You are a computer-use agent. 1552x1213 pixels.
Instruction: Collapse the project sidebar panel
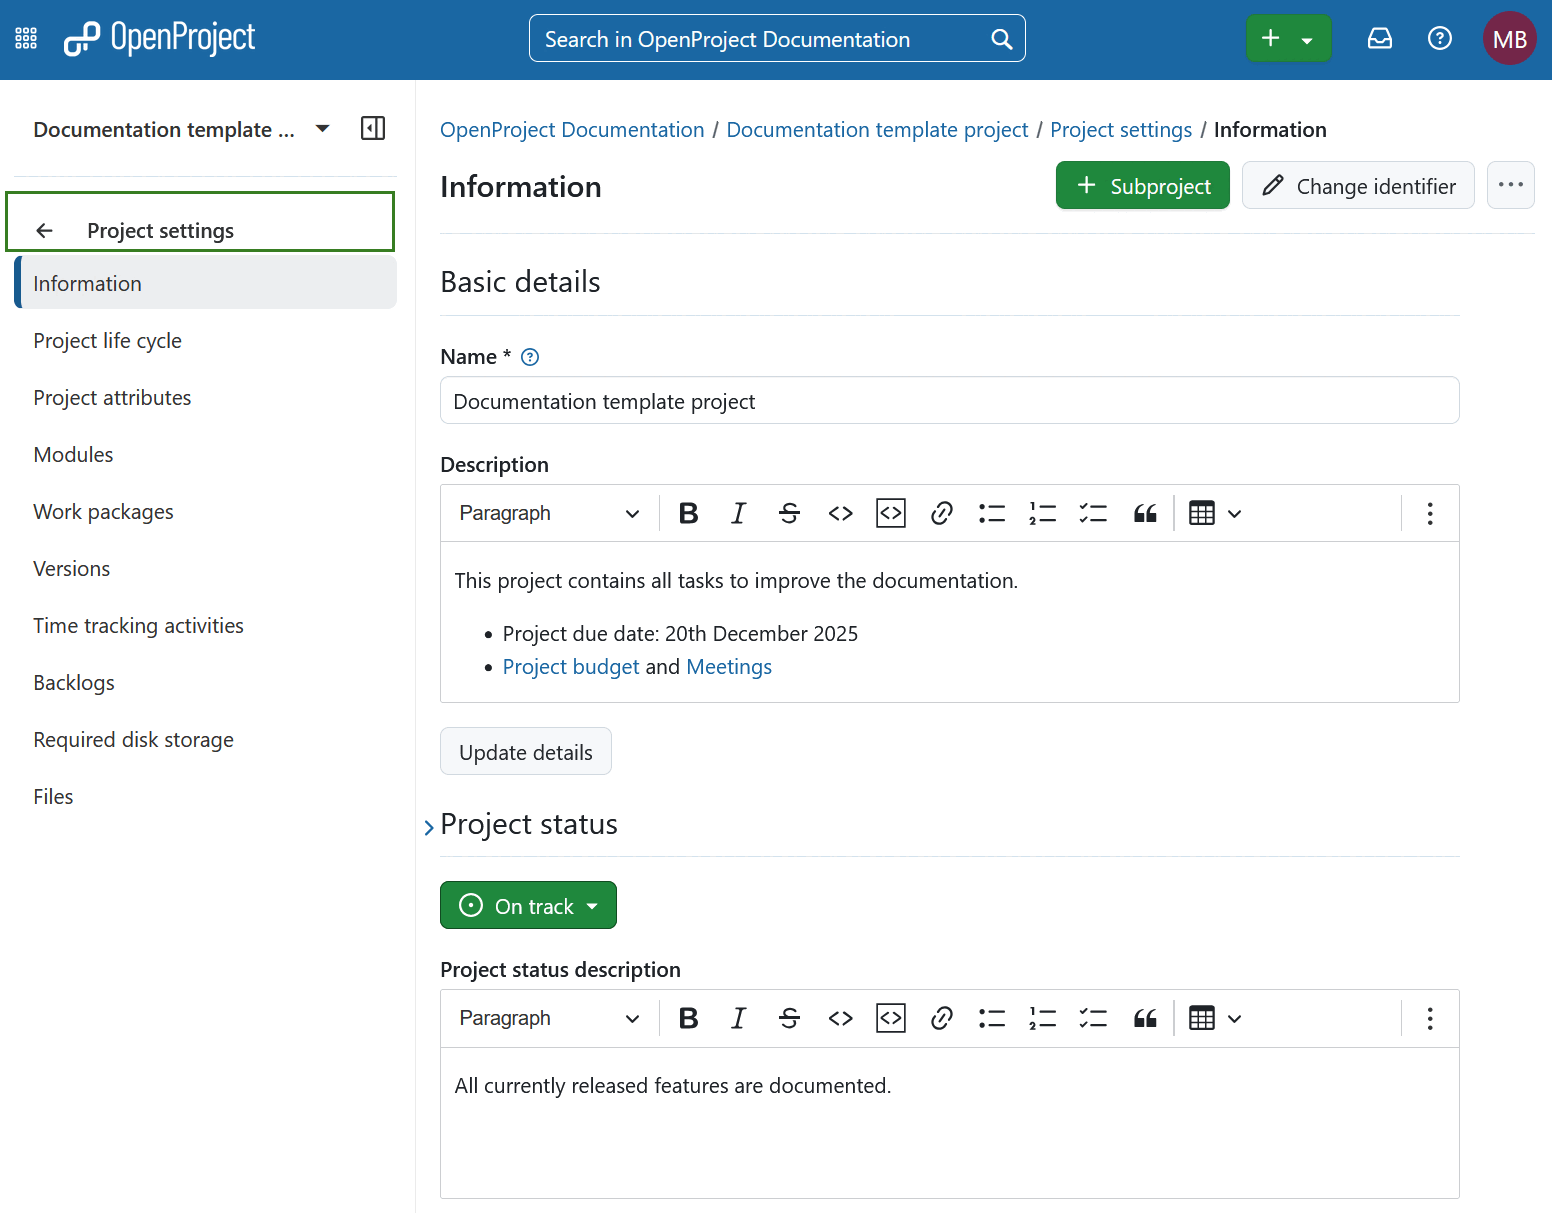point(372,128)
